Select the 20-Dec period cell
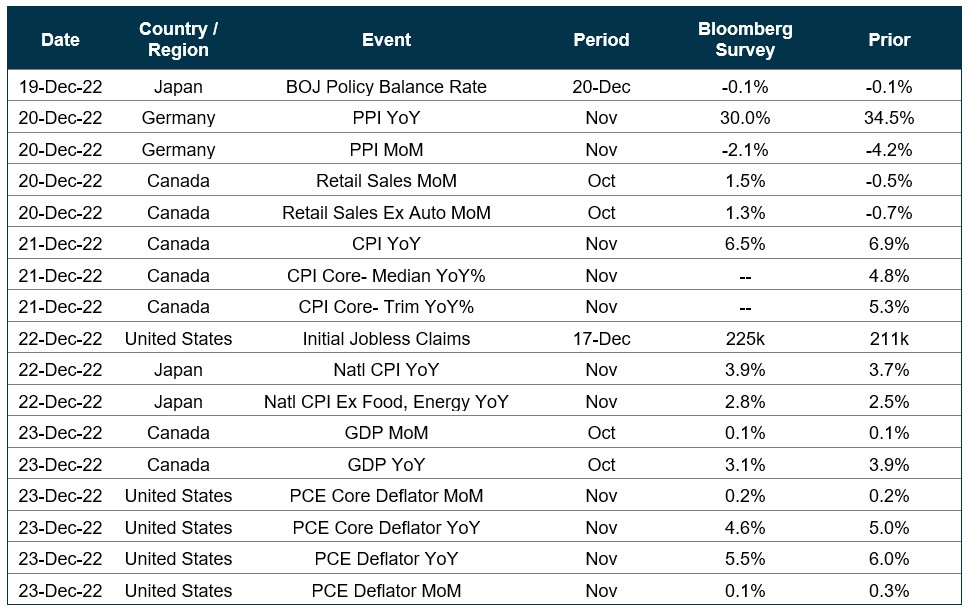This screenshot has width=967, height=615. (601, 87)
